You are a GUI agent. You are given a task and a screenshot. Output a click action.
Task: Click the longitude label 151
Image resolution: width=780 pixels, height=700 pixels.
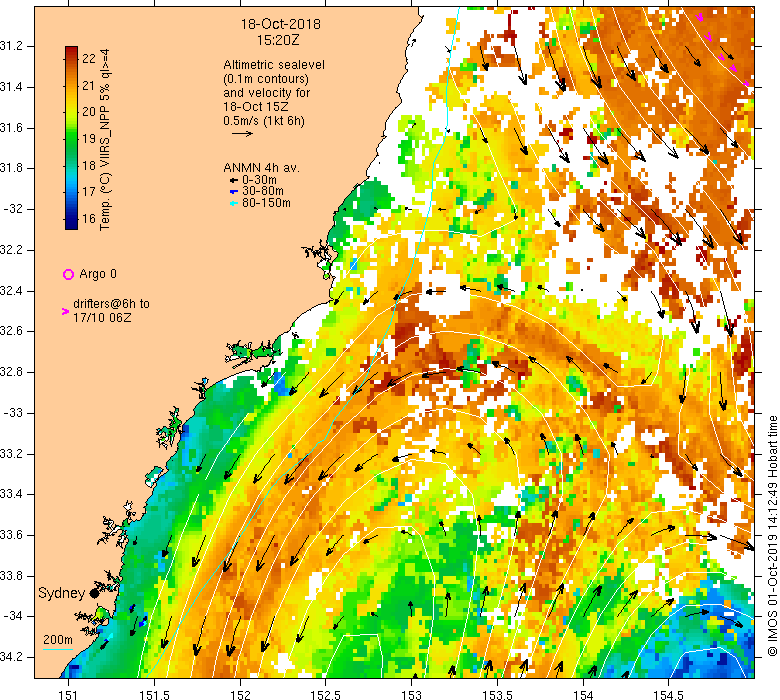tap(69, 695)
